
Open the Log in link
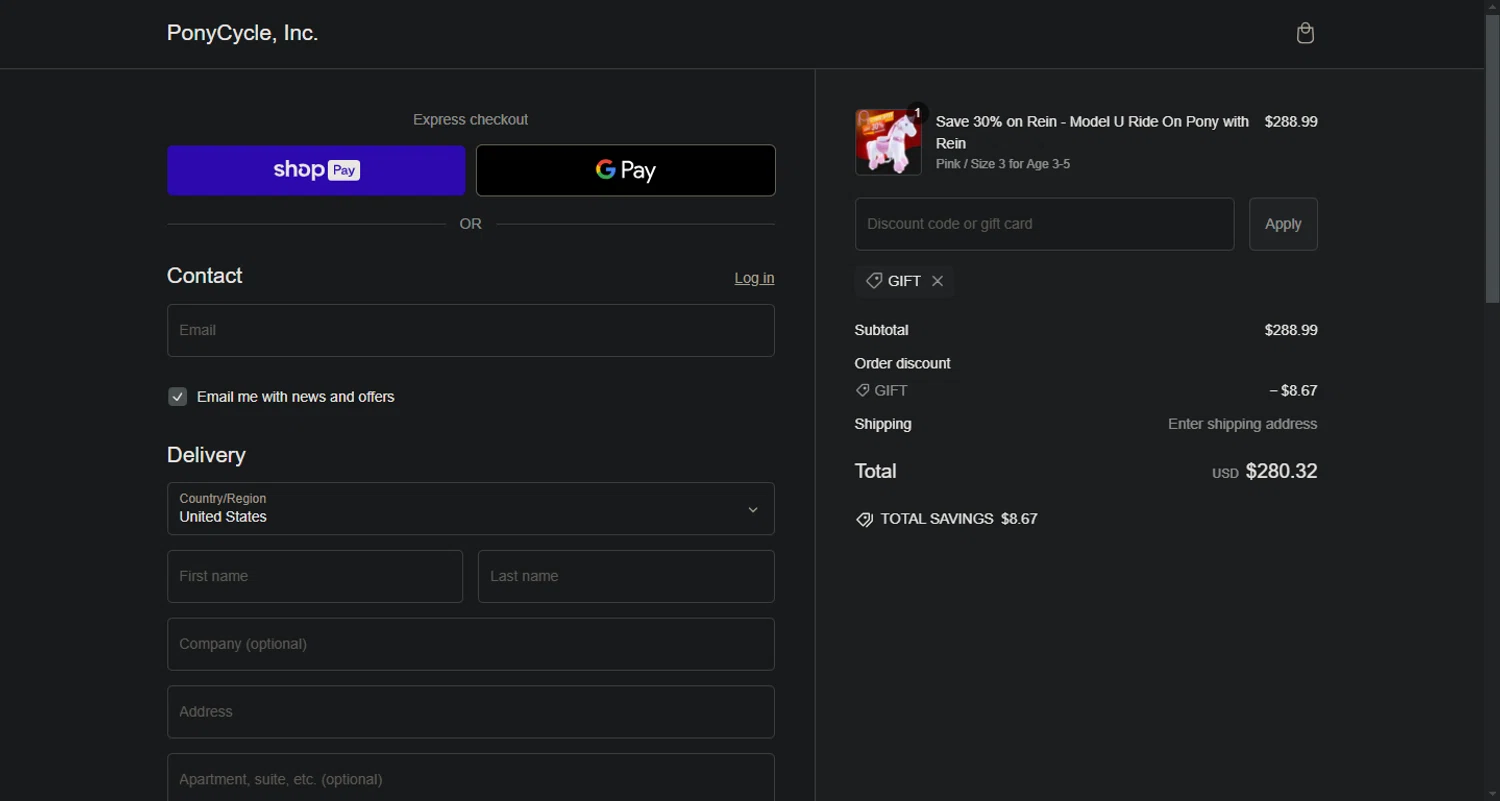pos(754,278)
